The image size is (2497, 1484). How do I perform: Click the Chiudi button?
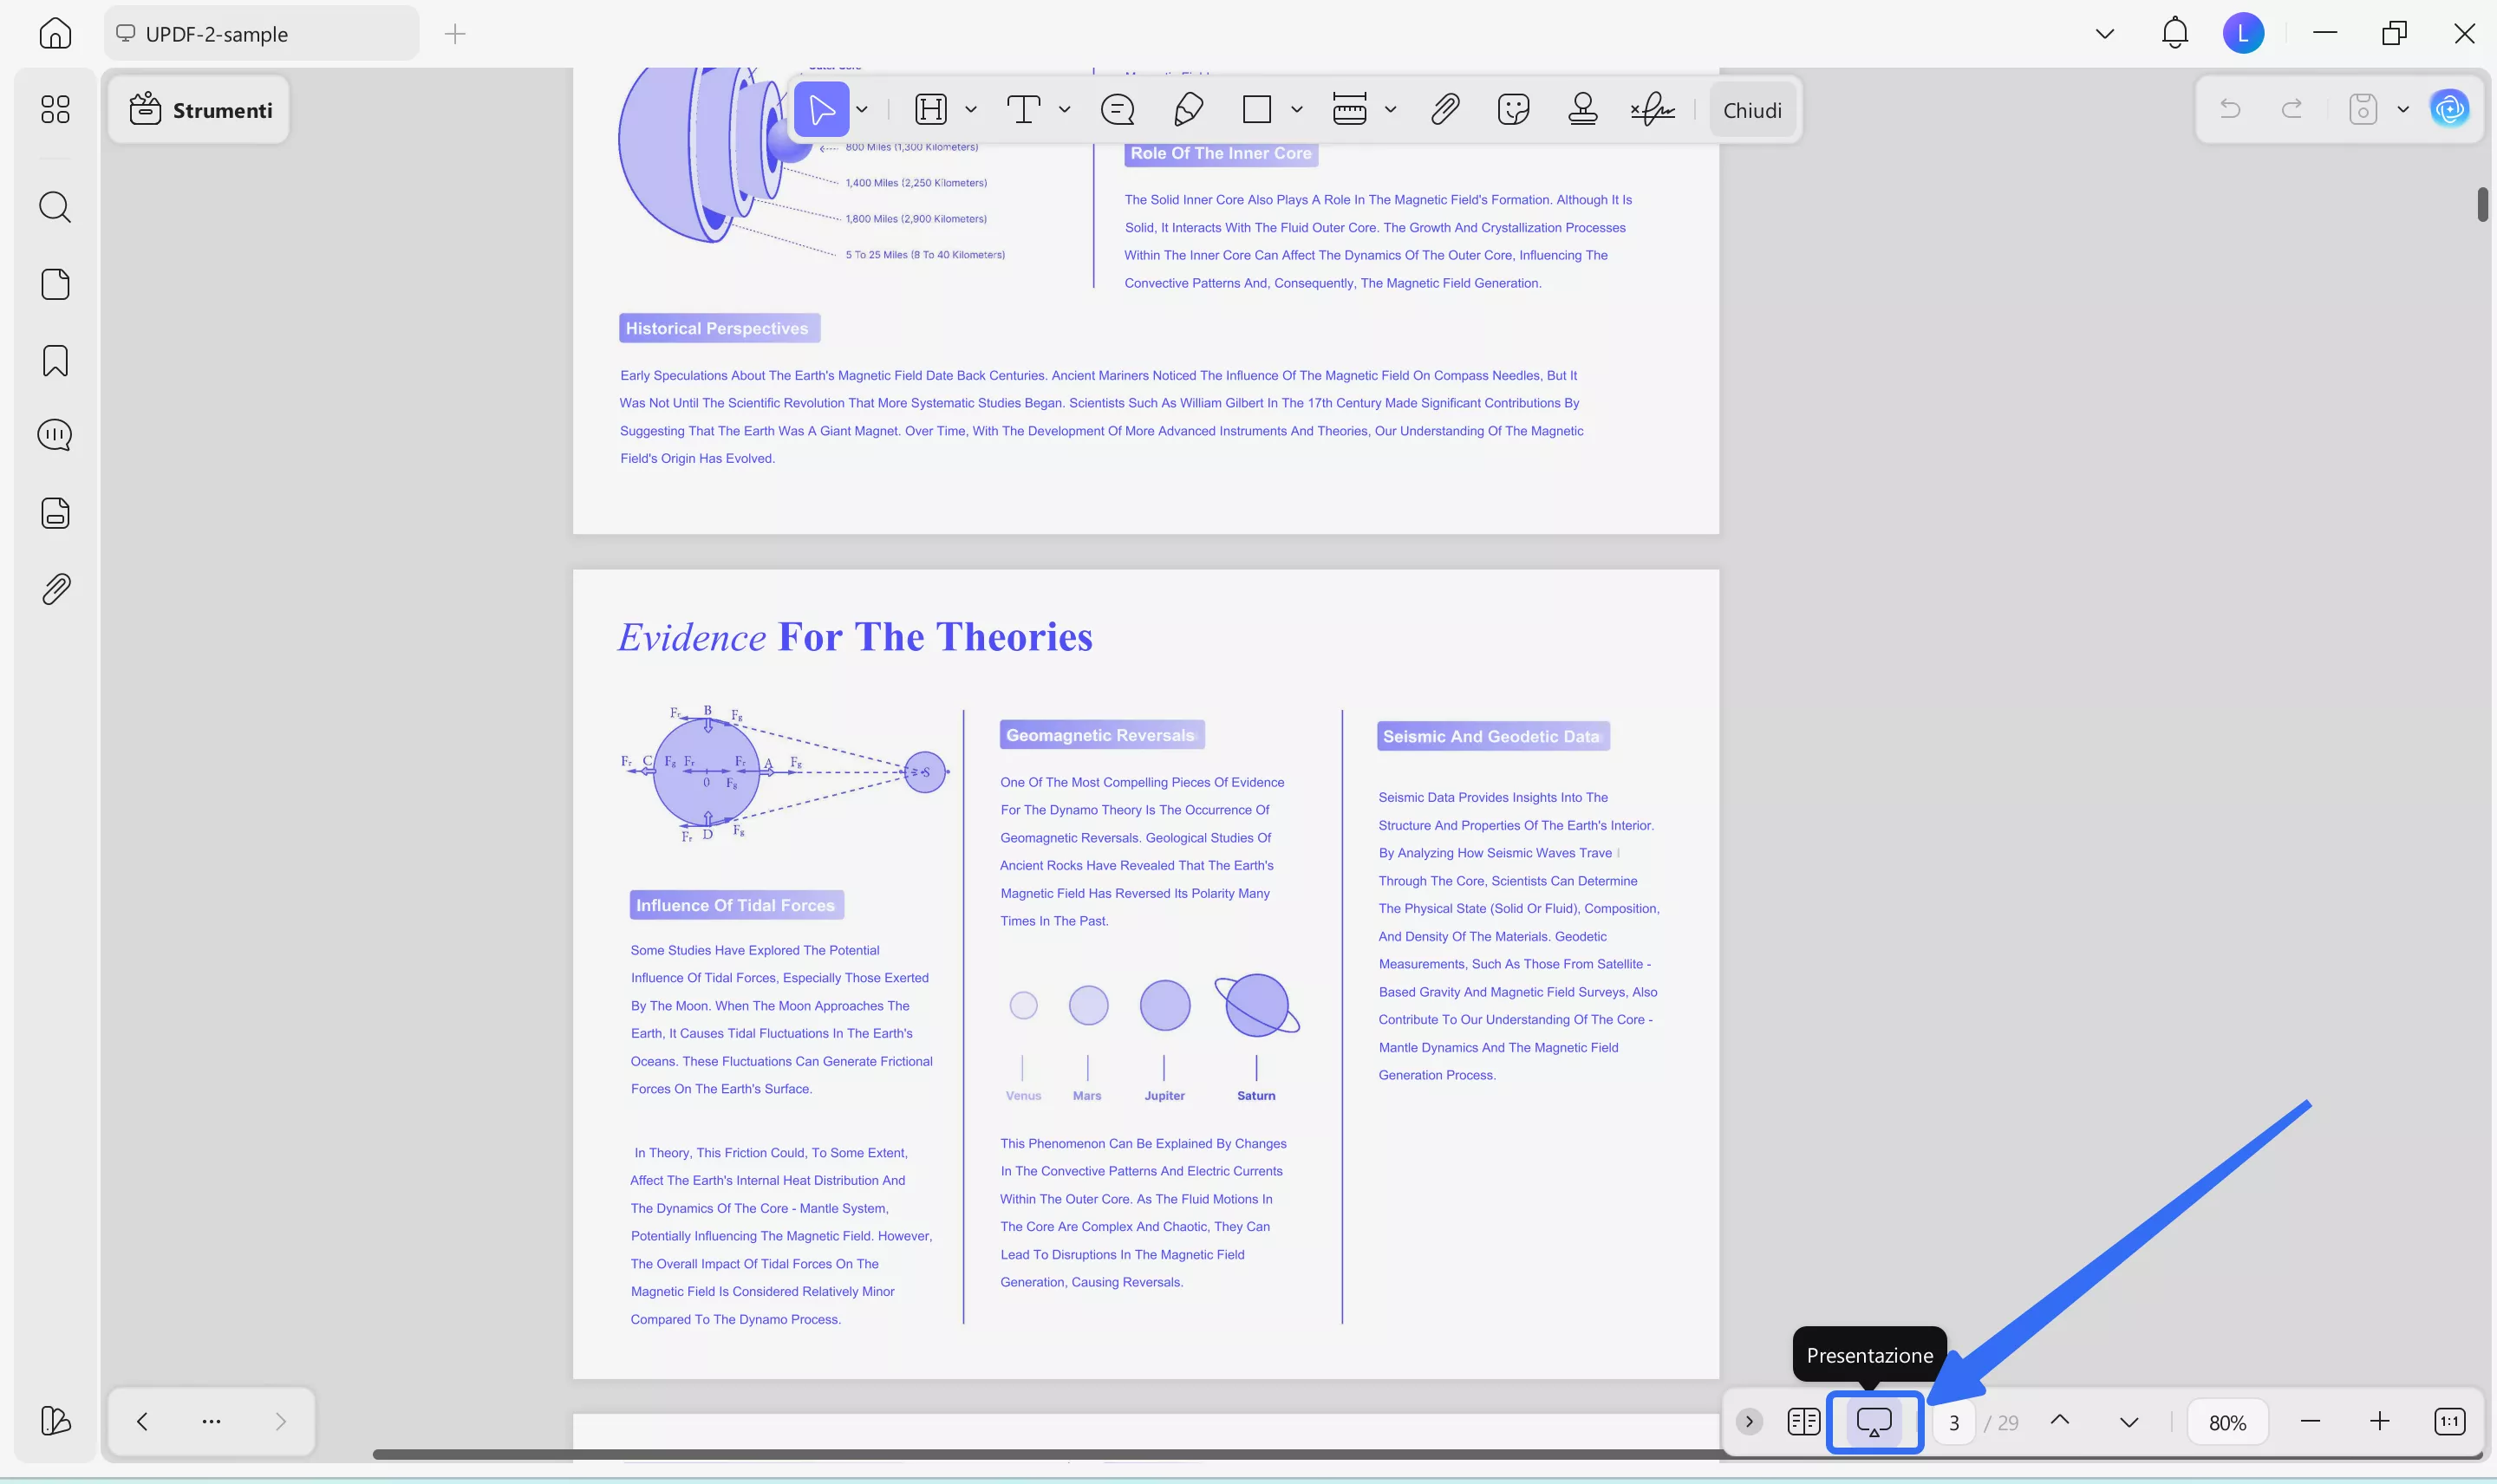1751,109
